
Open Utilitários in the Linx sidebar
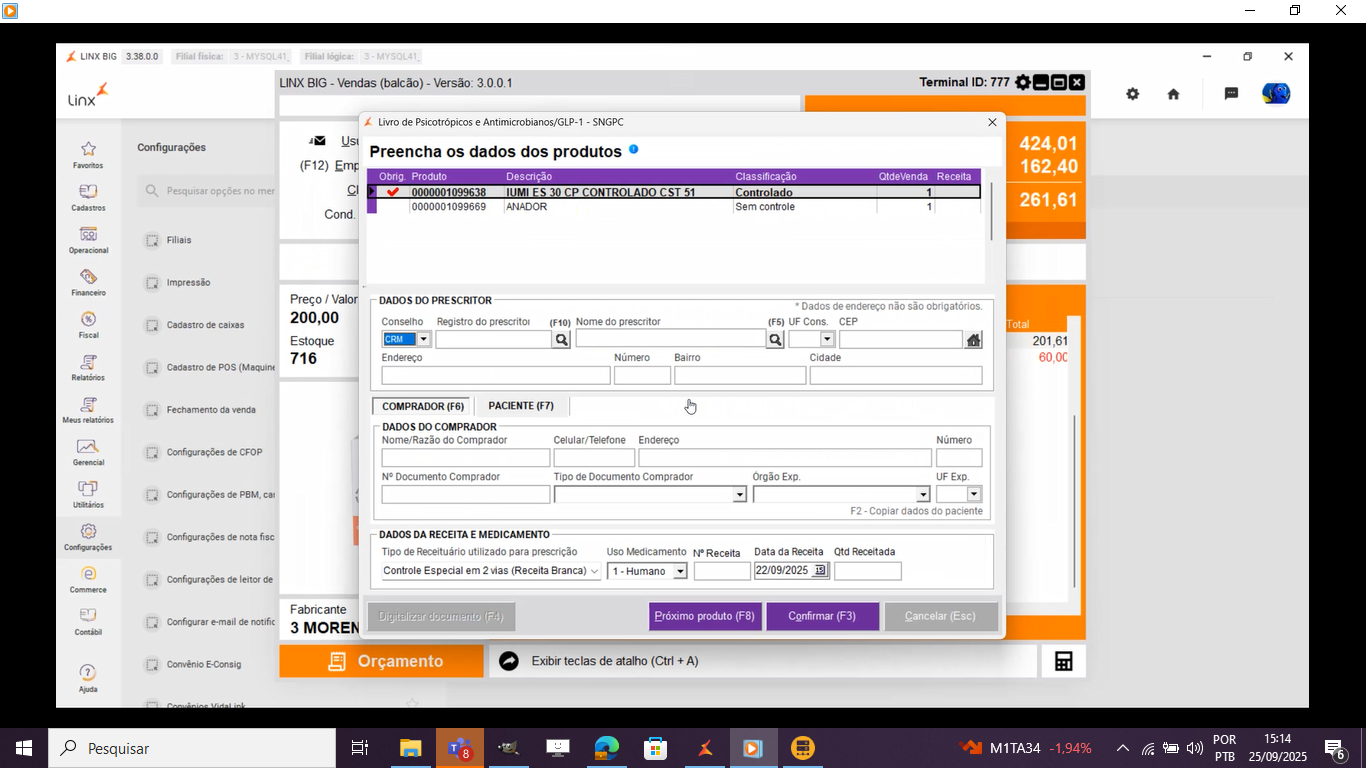[88, 494]
